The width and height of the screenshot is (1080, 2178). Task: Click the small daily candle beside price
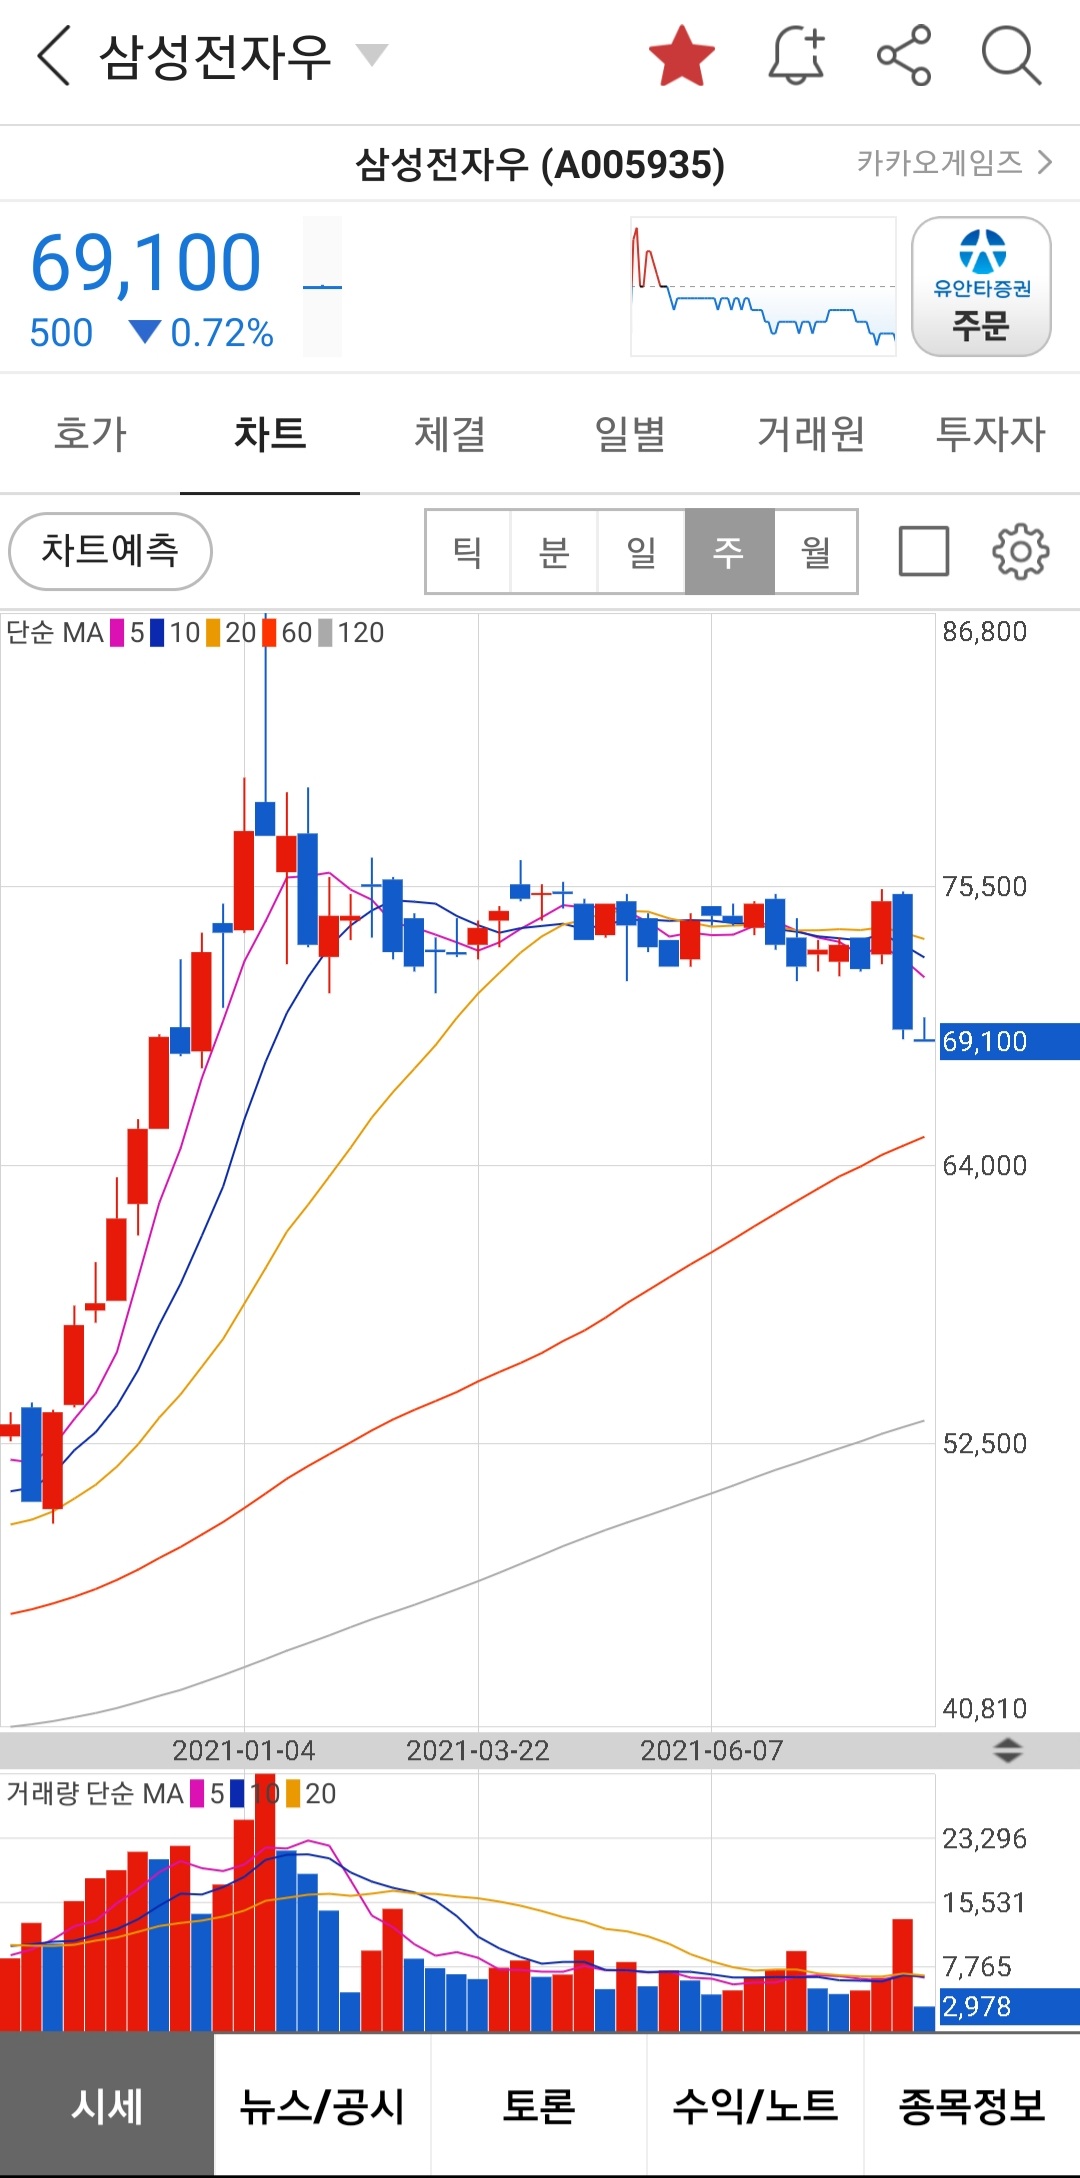(x=322, y=287)
